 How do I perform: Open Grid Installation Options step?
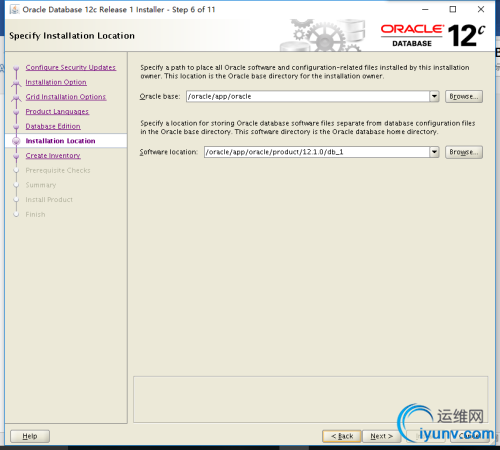(66, 97)
